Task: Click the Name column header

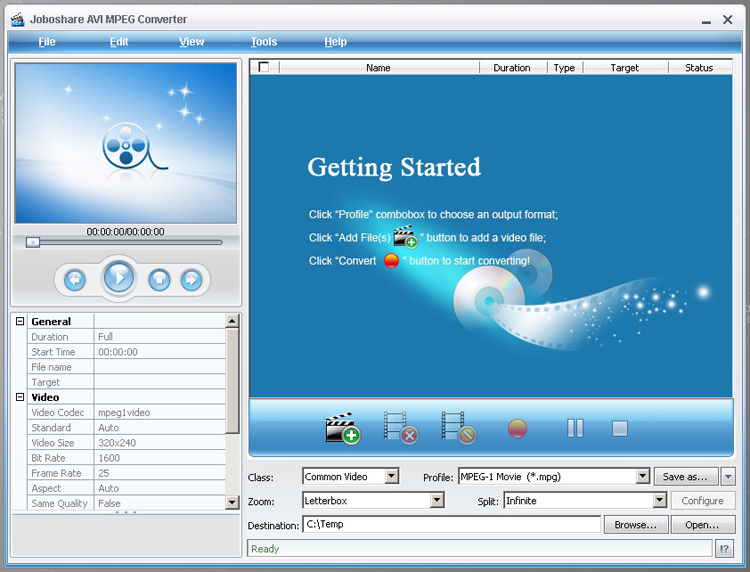Action: click(x=378, y=67)
